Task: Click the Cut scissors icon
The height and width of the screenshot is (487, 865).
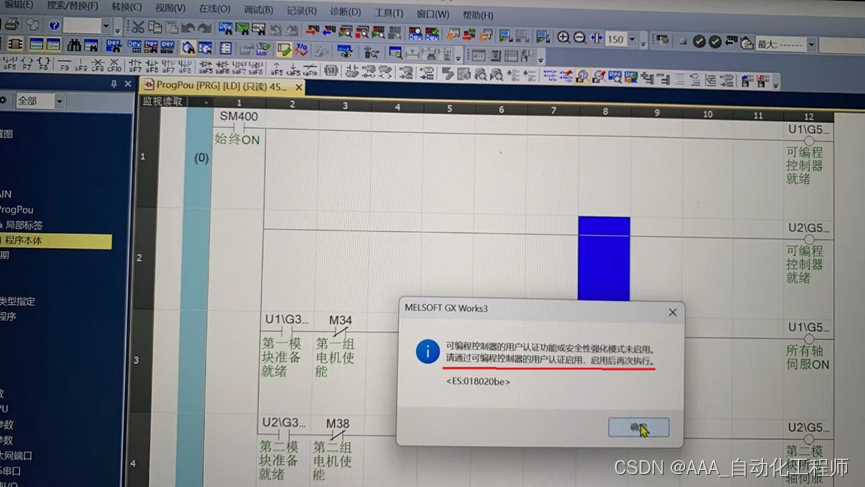Action: pyautogui.click(x=138, y=27)
